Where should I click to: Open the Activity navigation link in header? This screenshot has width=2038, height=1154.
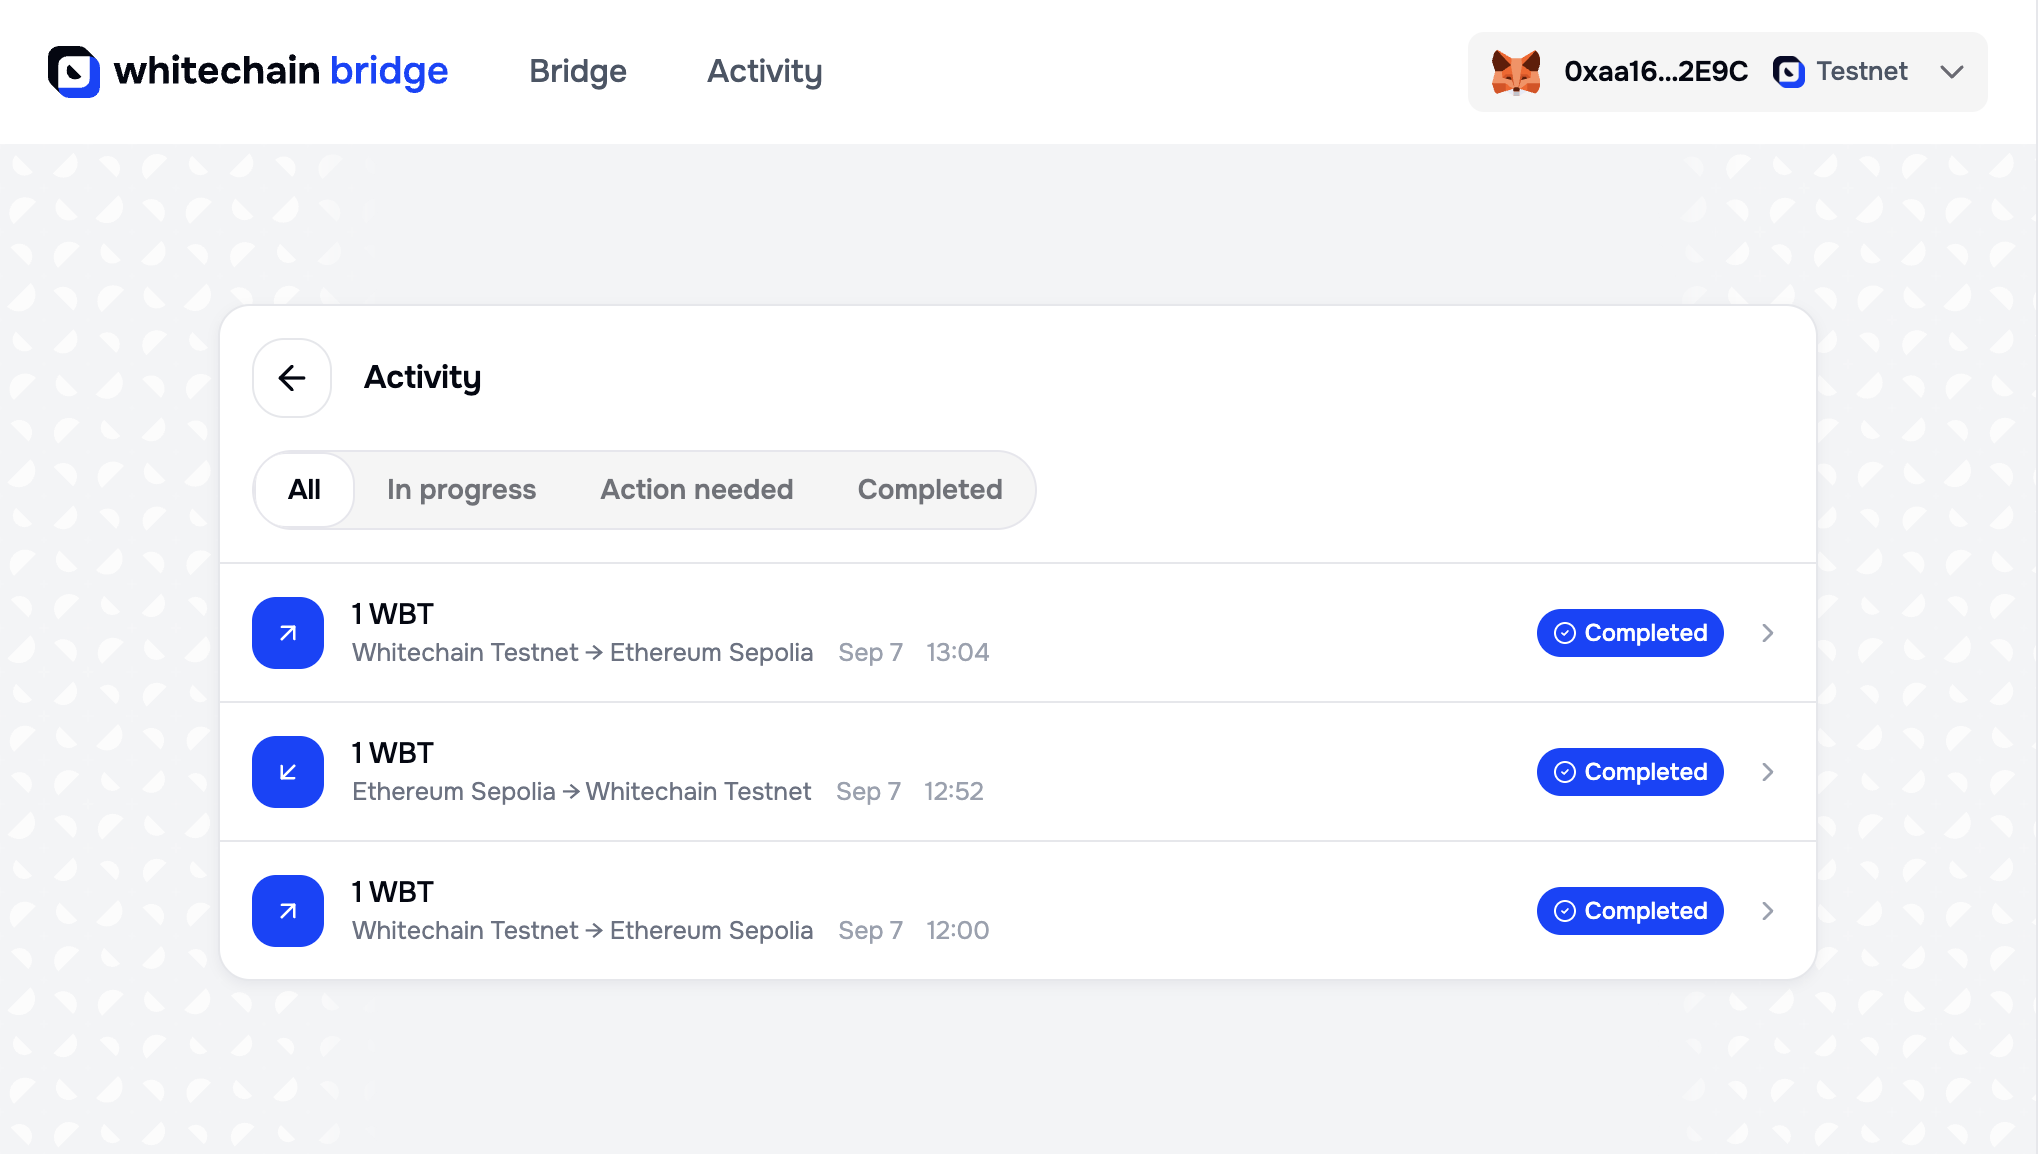pos(764,71)
